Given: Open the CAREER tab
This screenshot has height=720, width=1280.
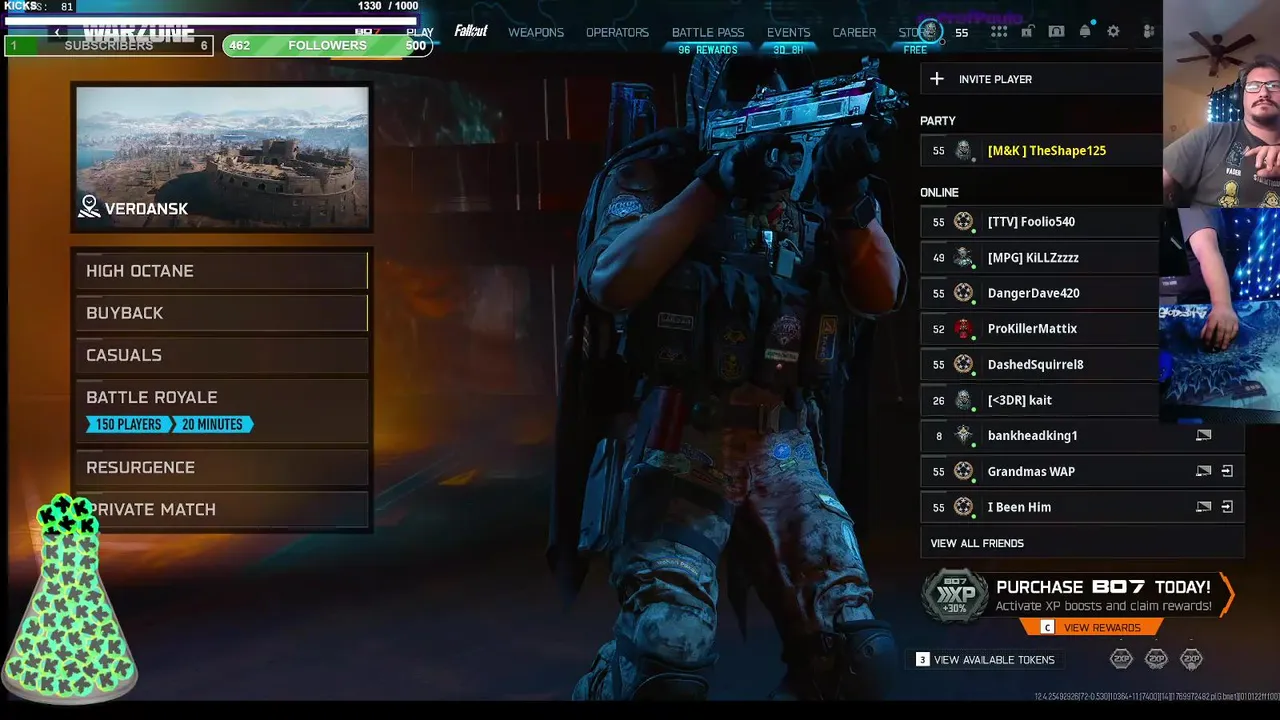Looking at the screenshot, I should [x=854, y=32].
